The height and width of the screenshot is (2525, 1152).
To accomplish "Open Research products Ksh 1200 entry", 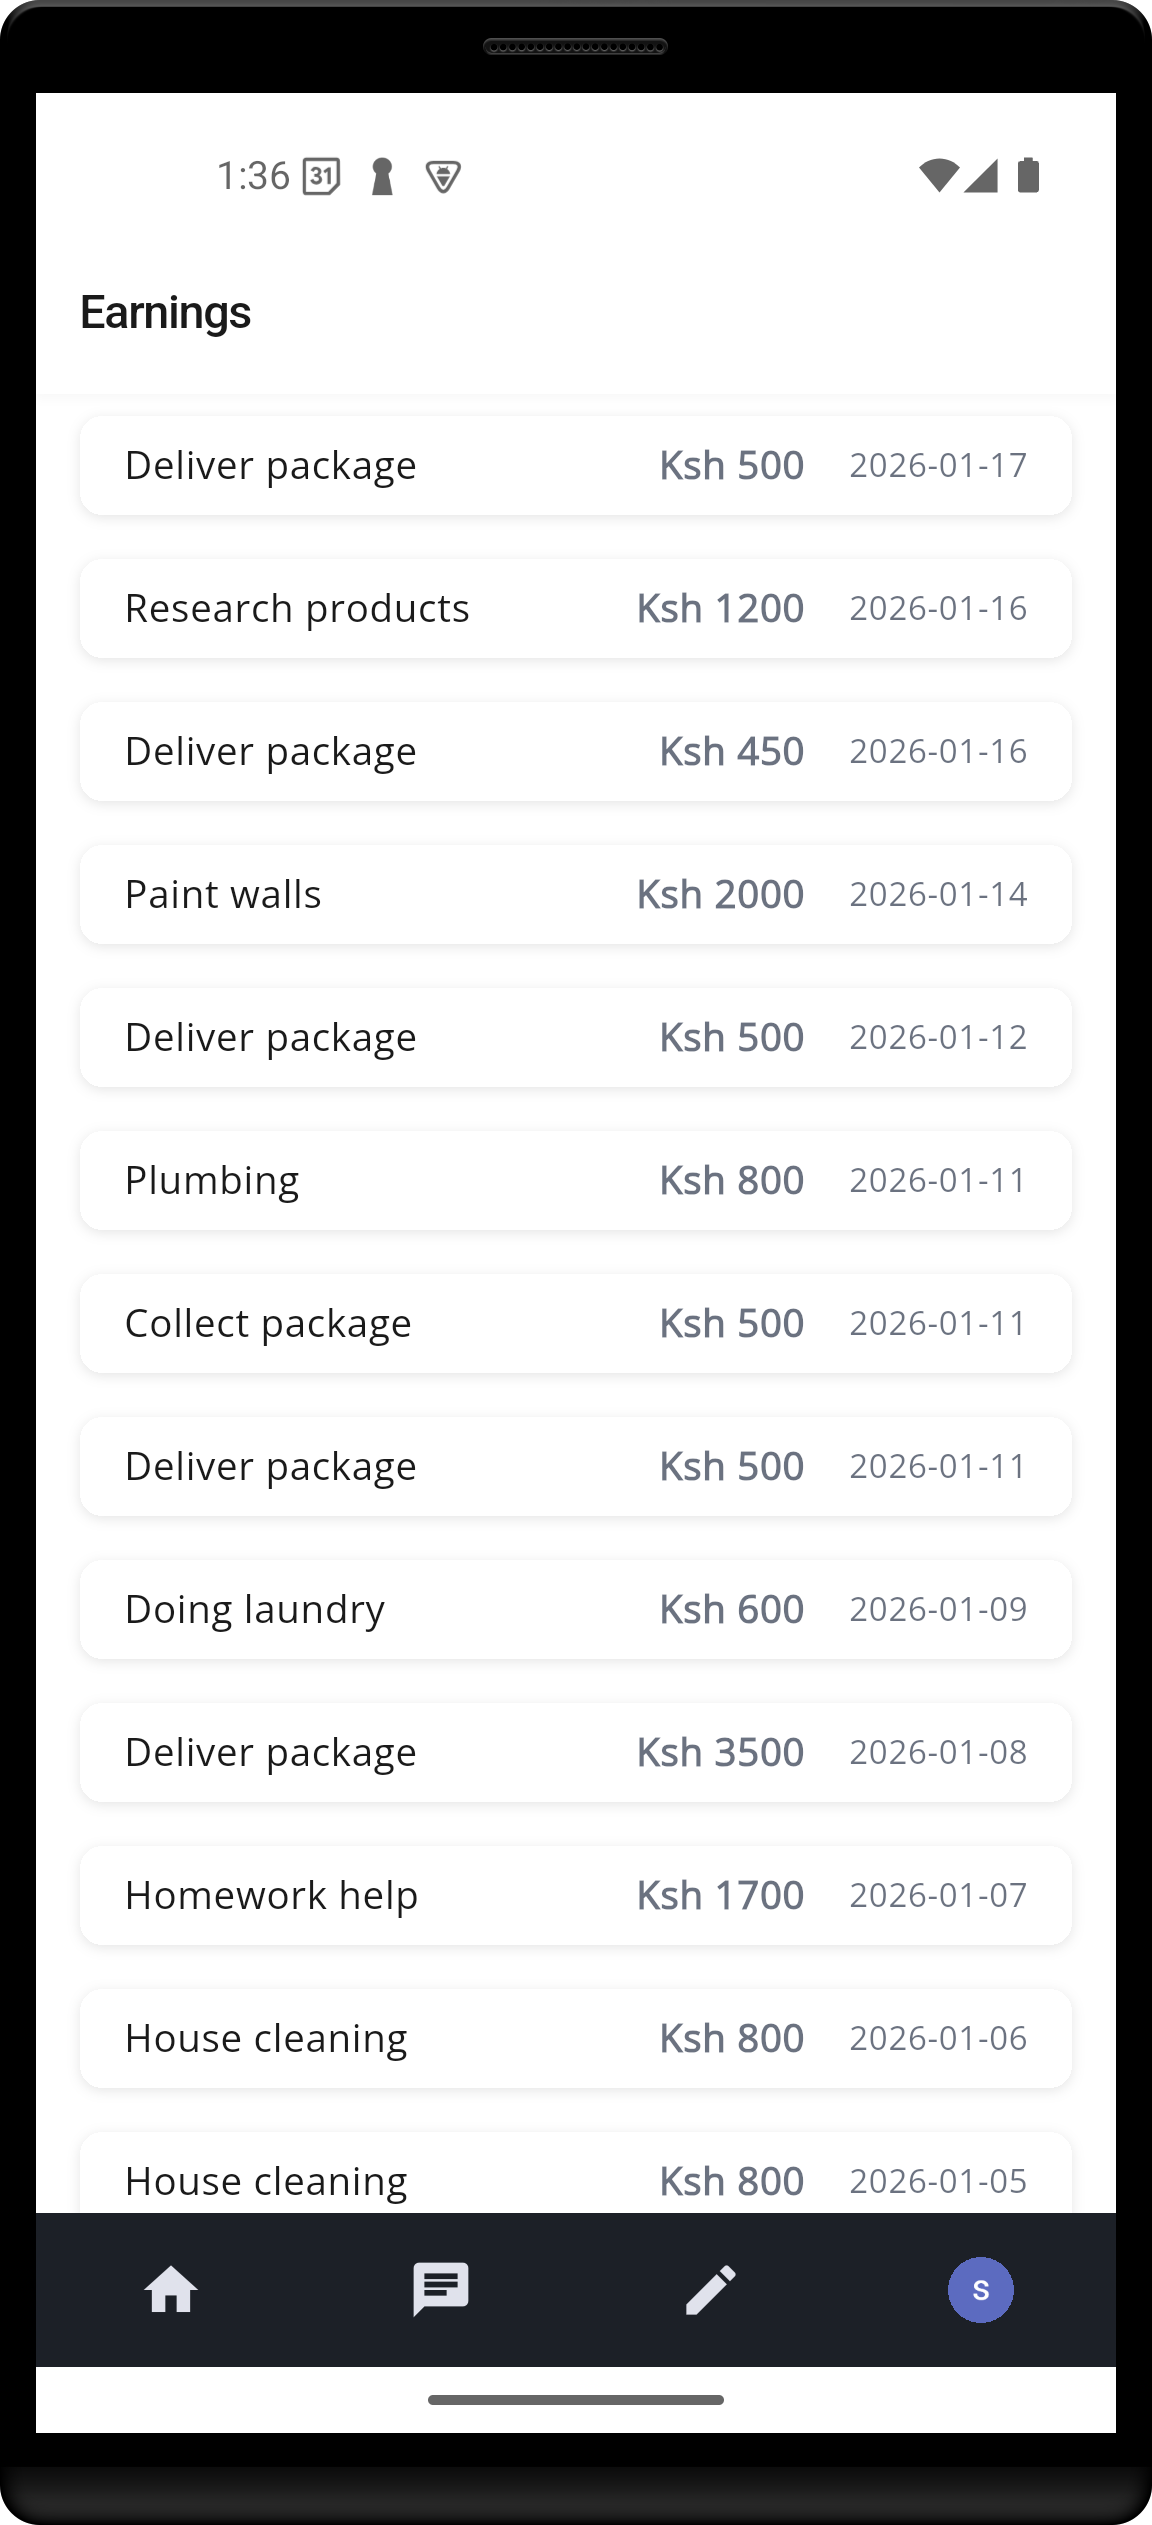I will (576, 608).
